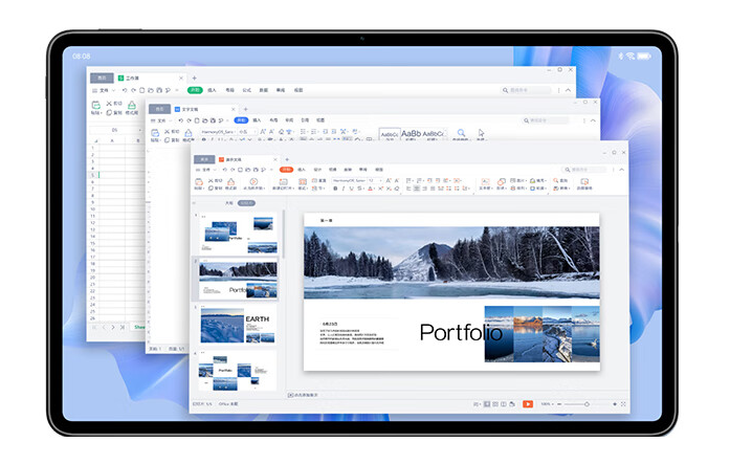Click the battery indicator in the tablet status bar
730x464 pixels.
coord(644,56)
